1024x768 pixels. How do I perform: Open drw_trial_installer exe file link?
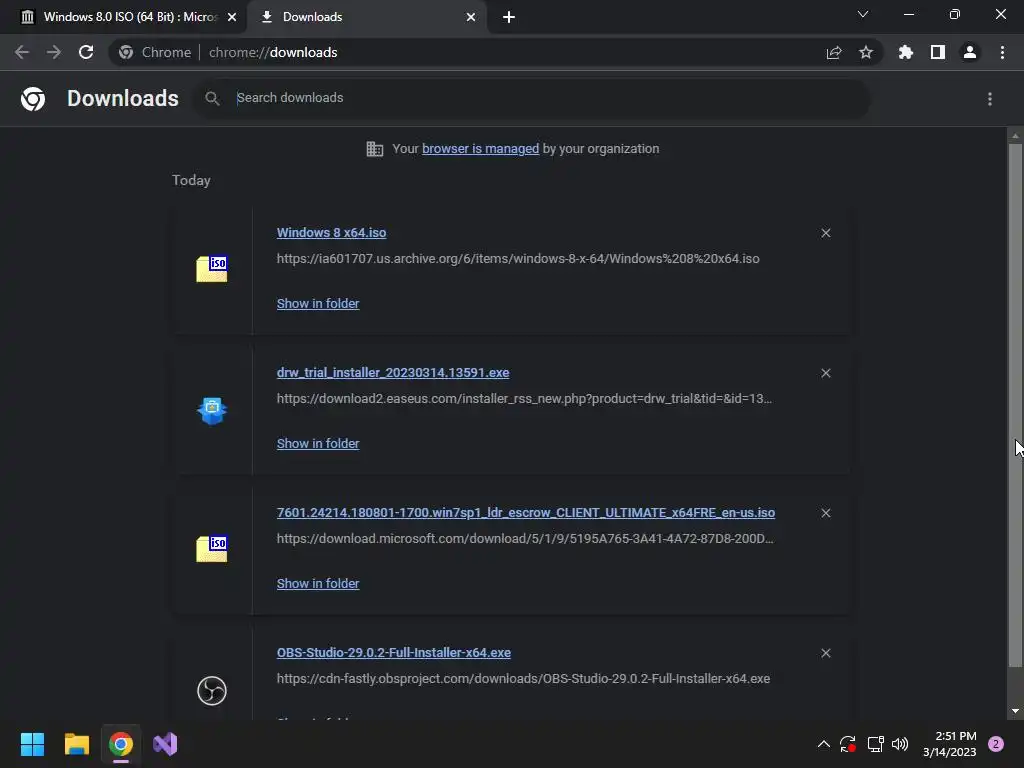393,373
